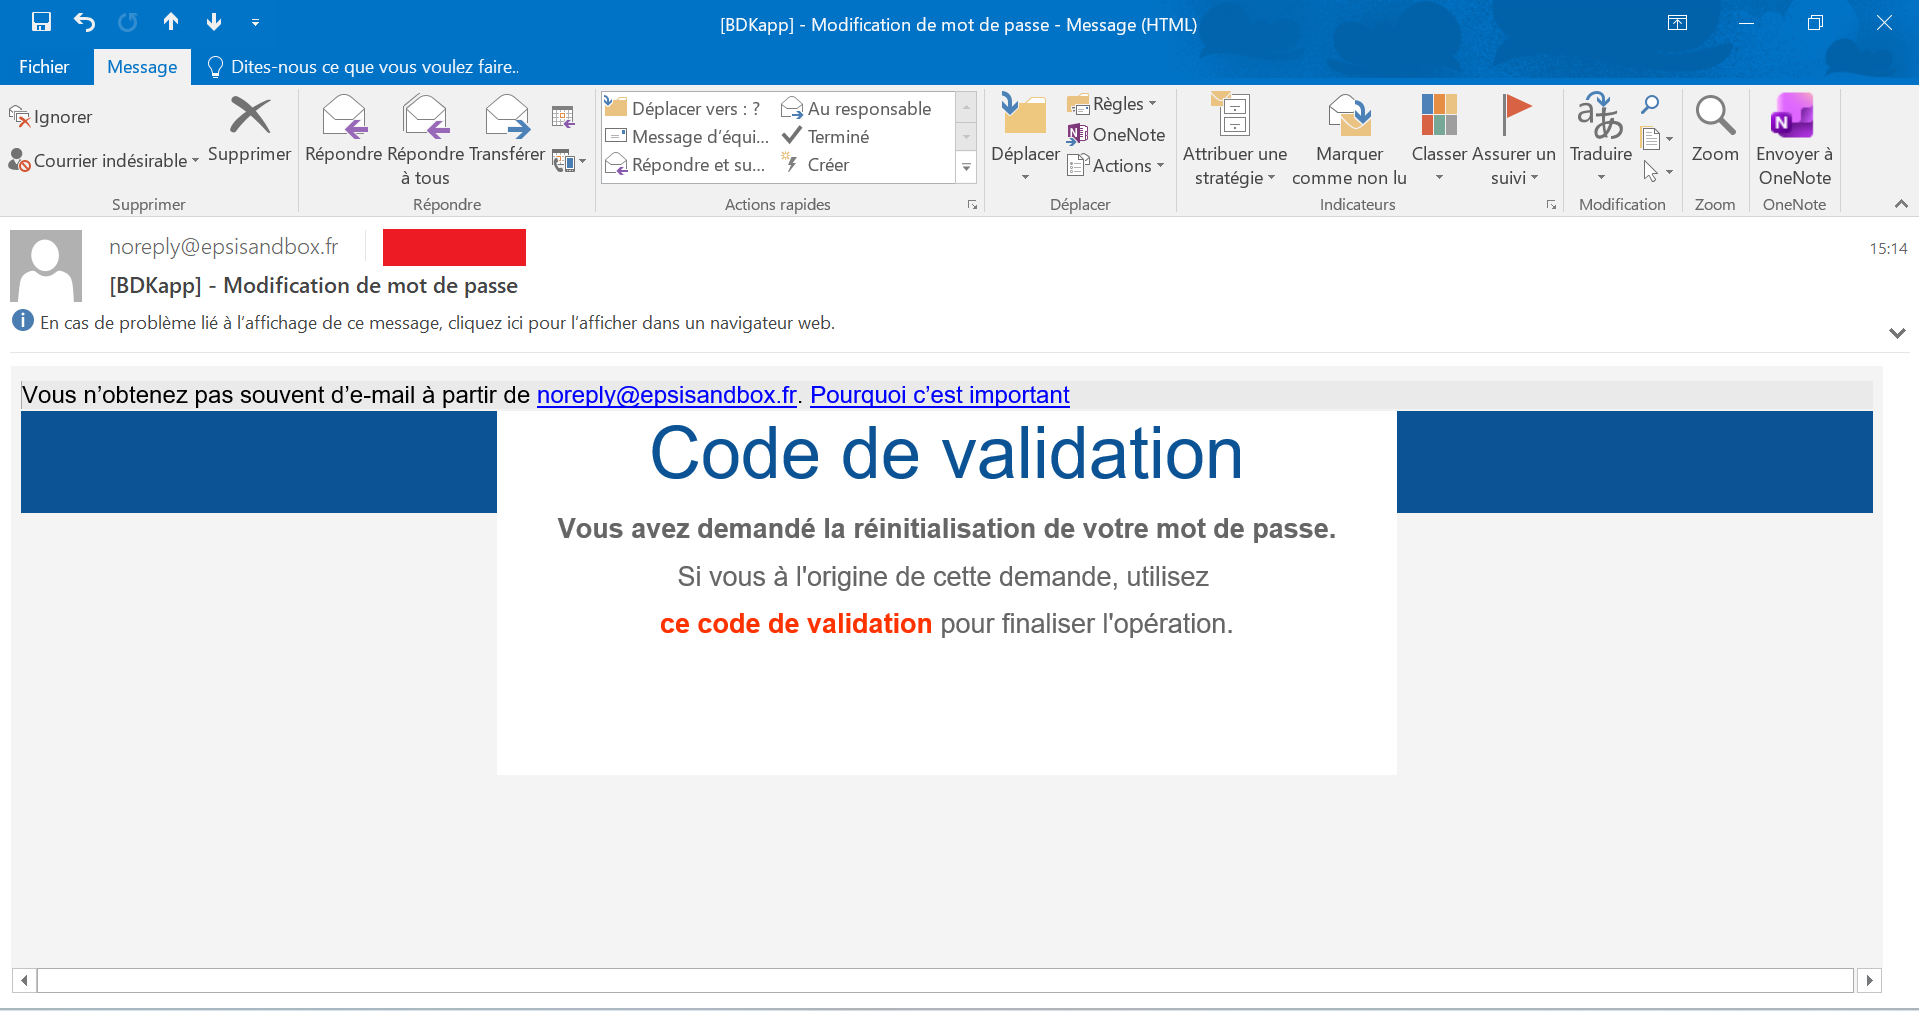
Task: Click the received time 15:14
Action: tap(1888, 248)
